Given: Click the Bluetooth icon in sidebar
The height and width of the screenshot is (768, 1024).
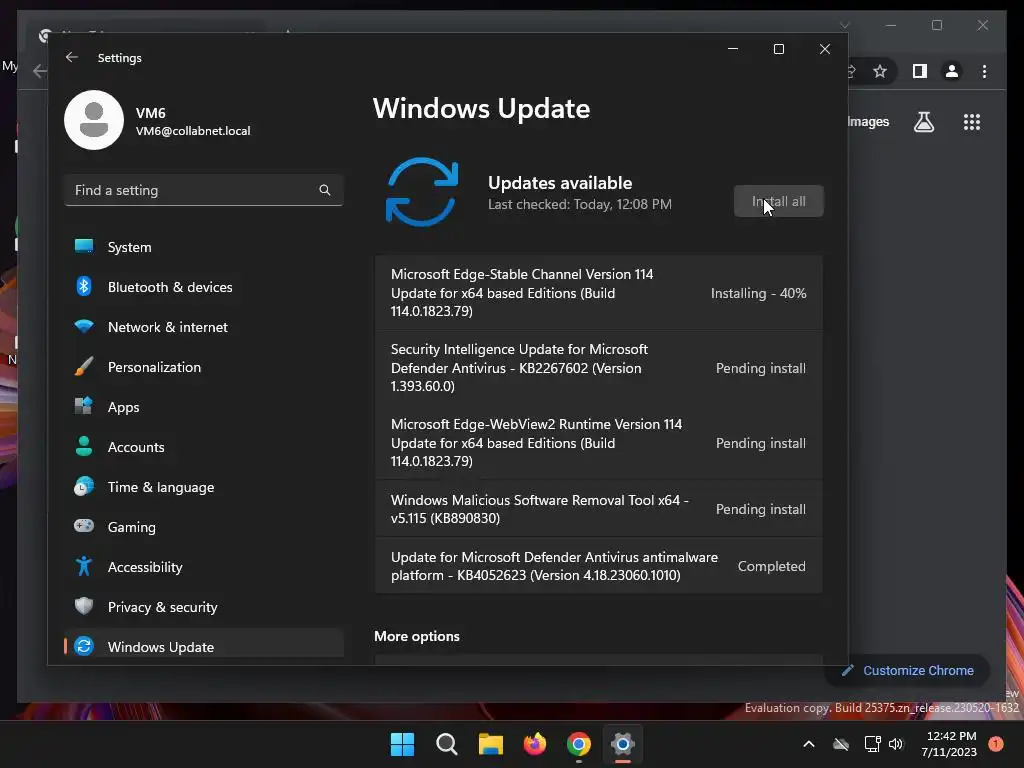Looking at the screenshot, I should coord(84,286).
